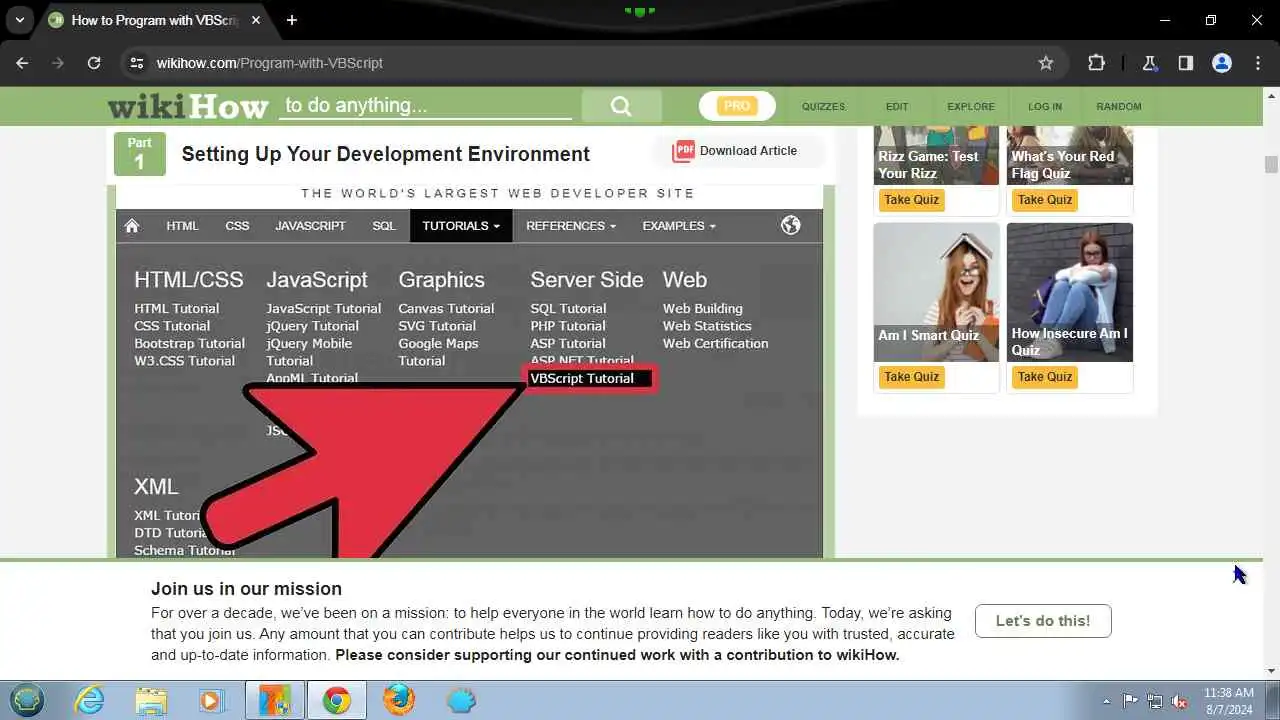Toggle the Chrome side panel
The width and height of the screenshot is (1280, 720).
[1186, 63]
